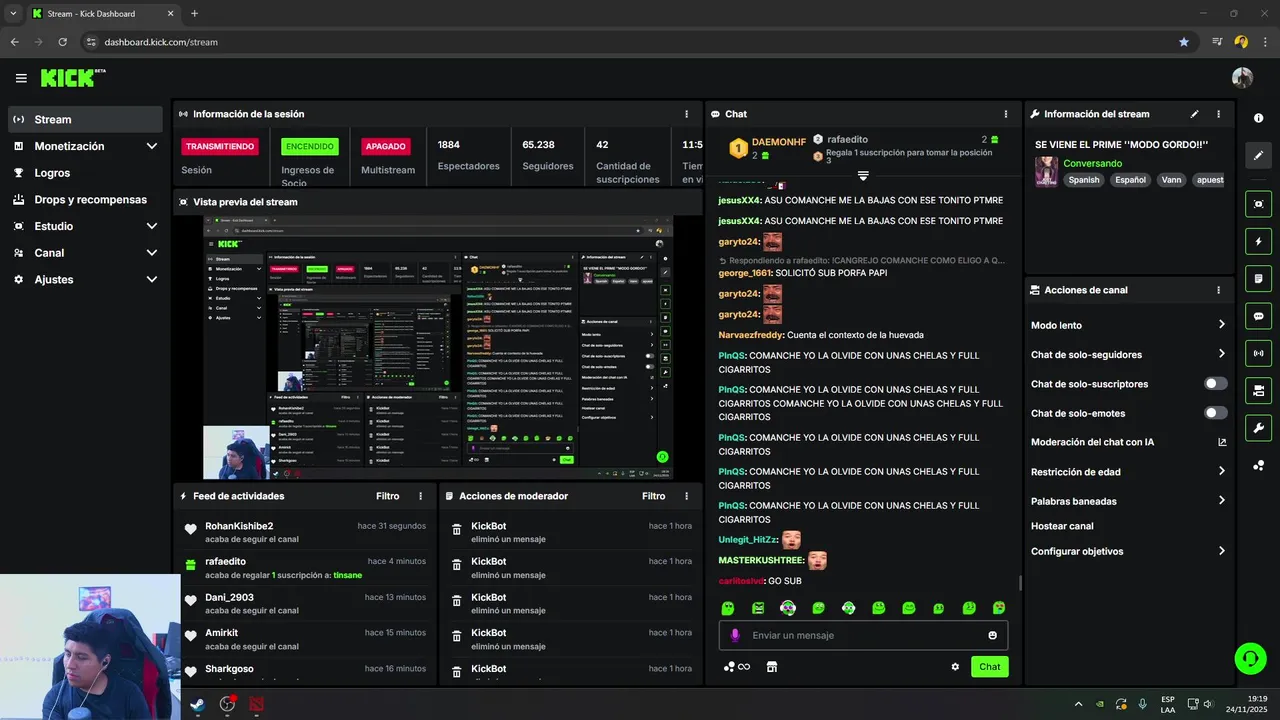
Task: Click the document widget icon in right toolbar
Action: [x=1258, y=278]
